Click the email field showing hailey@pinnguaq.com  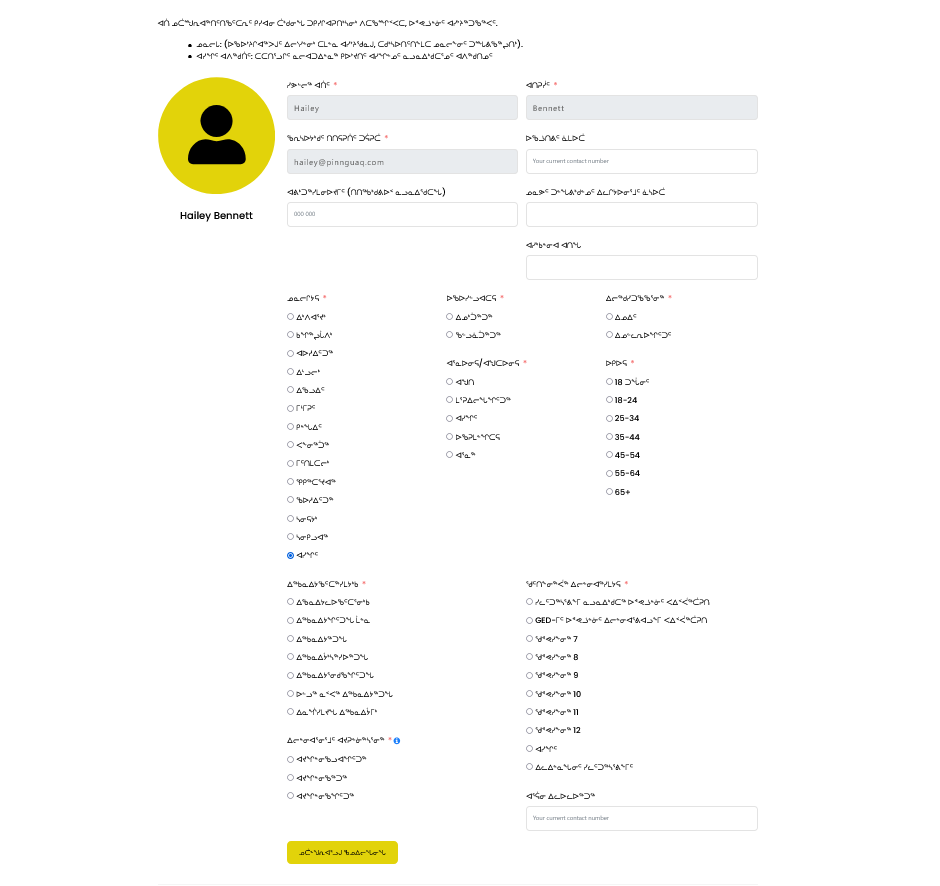click(402, 162)
